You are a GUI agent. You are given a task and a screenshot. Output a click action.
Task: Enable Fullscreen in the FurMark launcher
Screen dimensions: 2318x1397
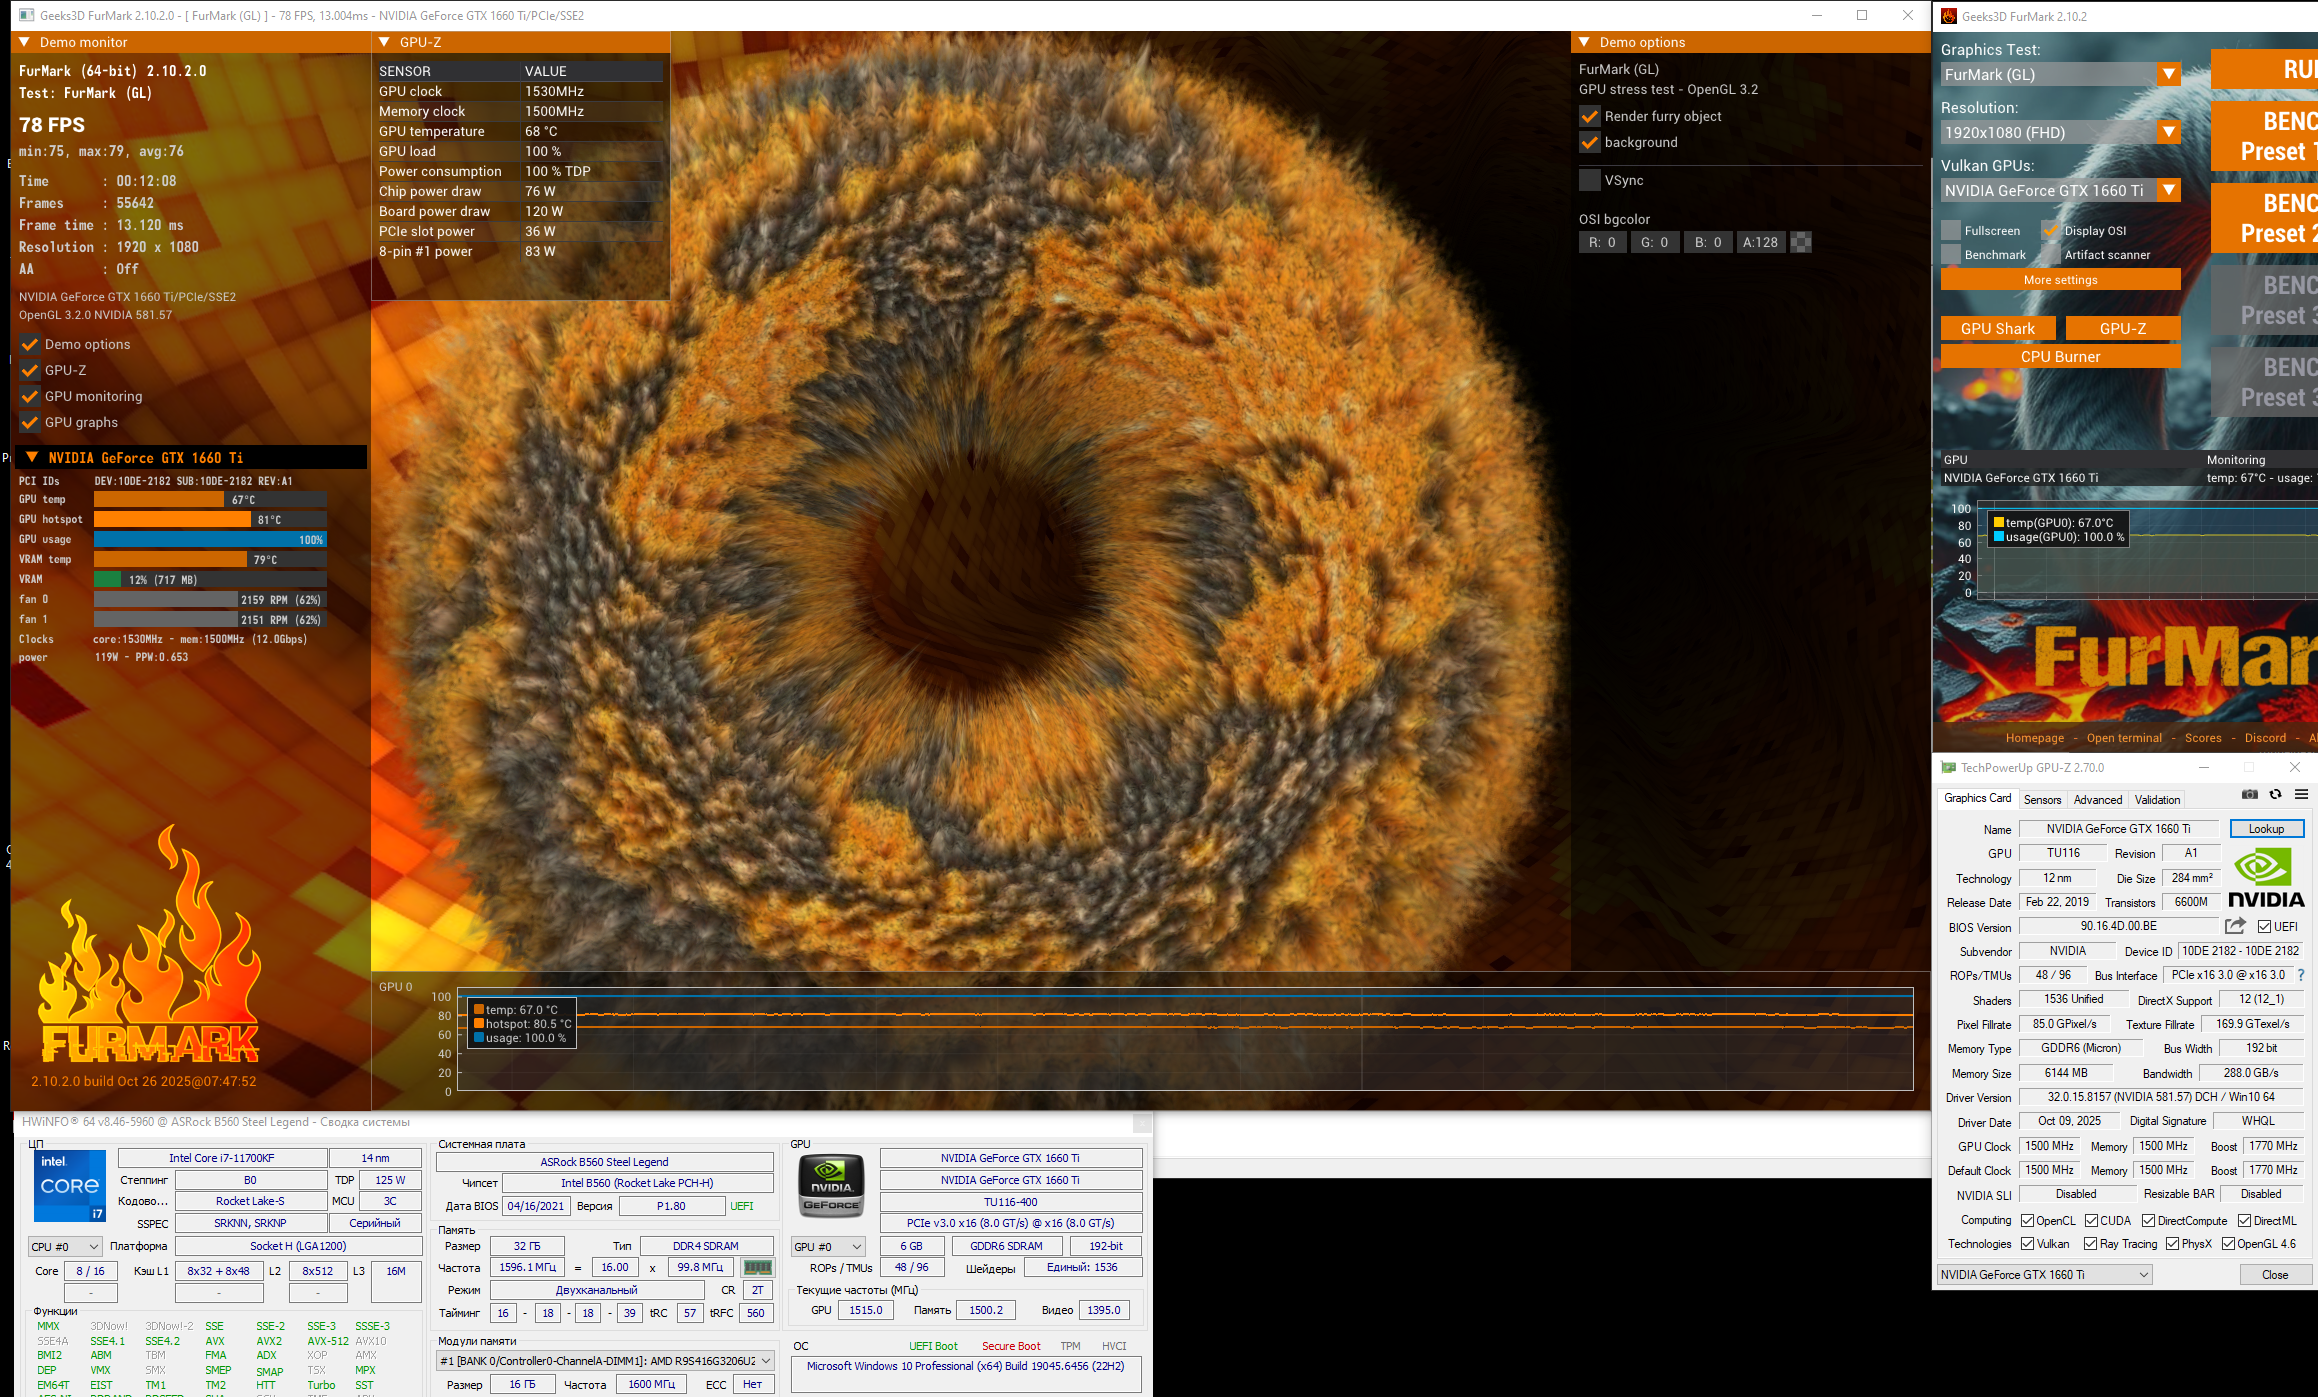pos(1951,231)
